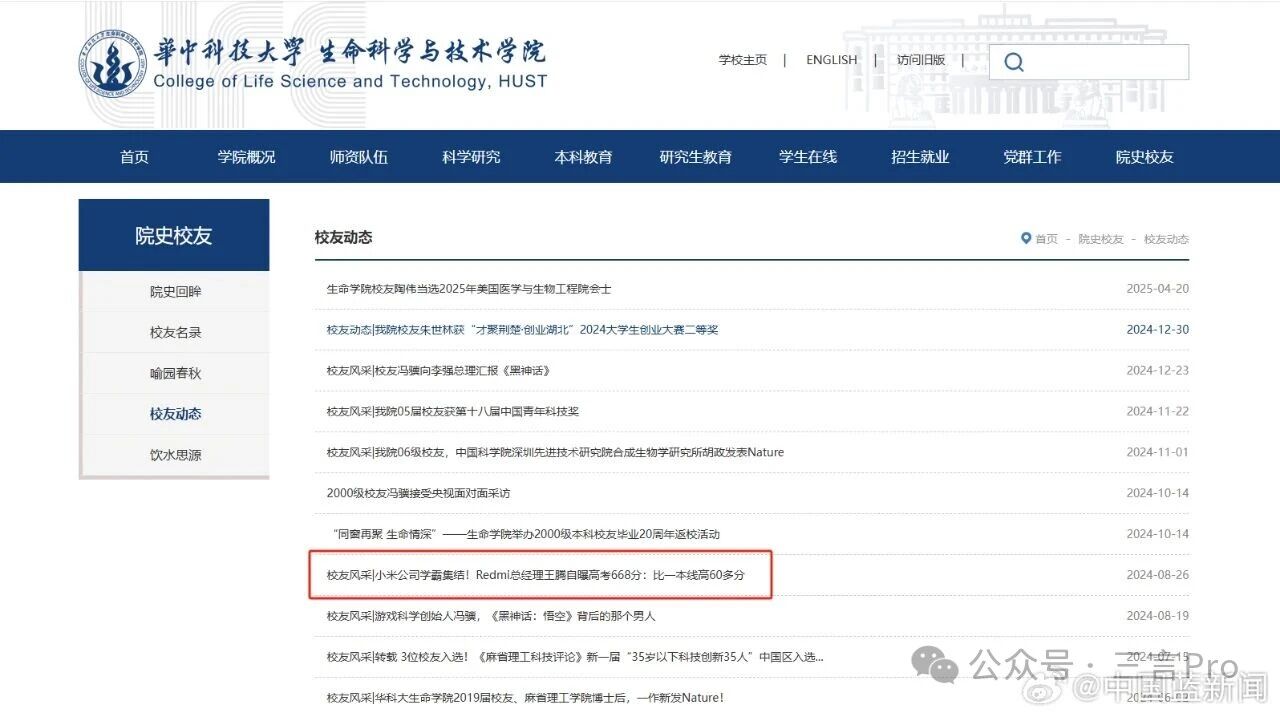Open article about Redmi总经理王腾高考668分
Viewport: 1280px width, 717px height.
coord(536,575)
